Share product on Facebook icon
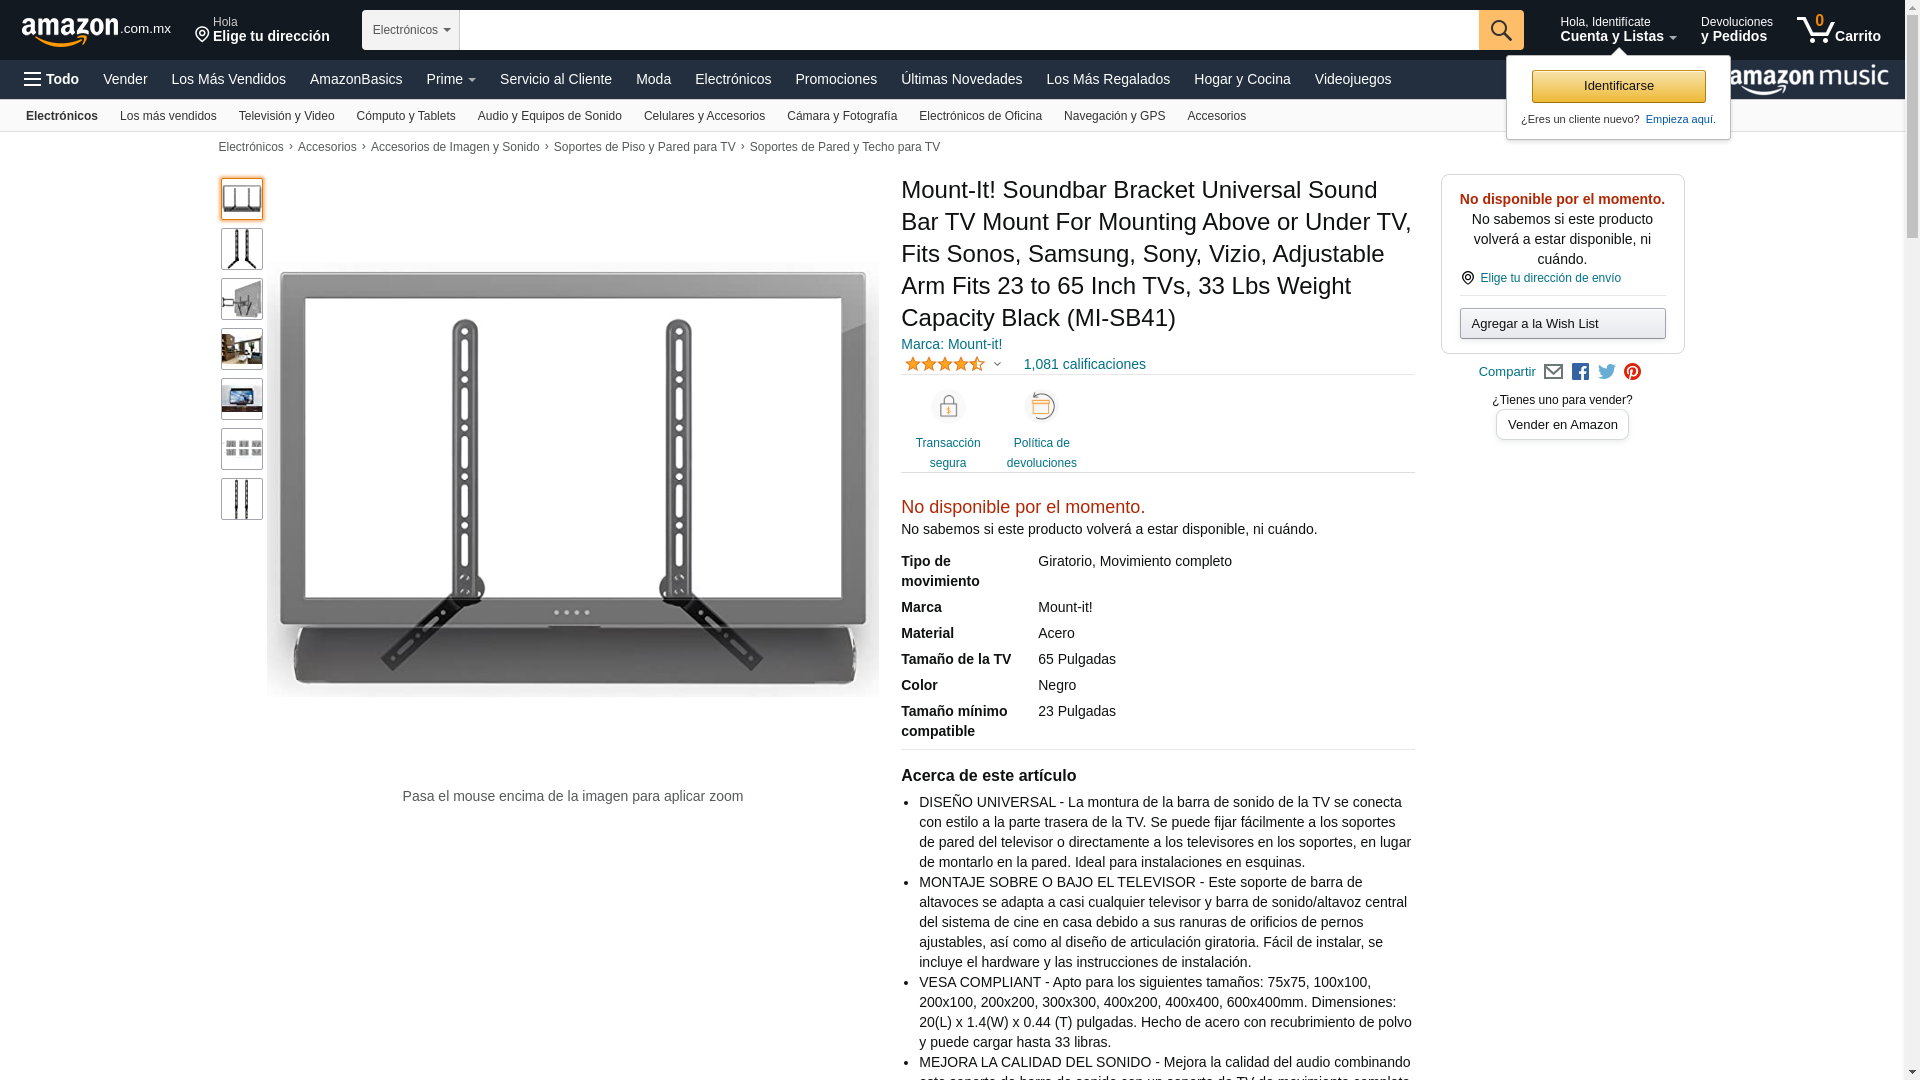 [x=1580, y=372]
